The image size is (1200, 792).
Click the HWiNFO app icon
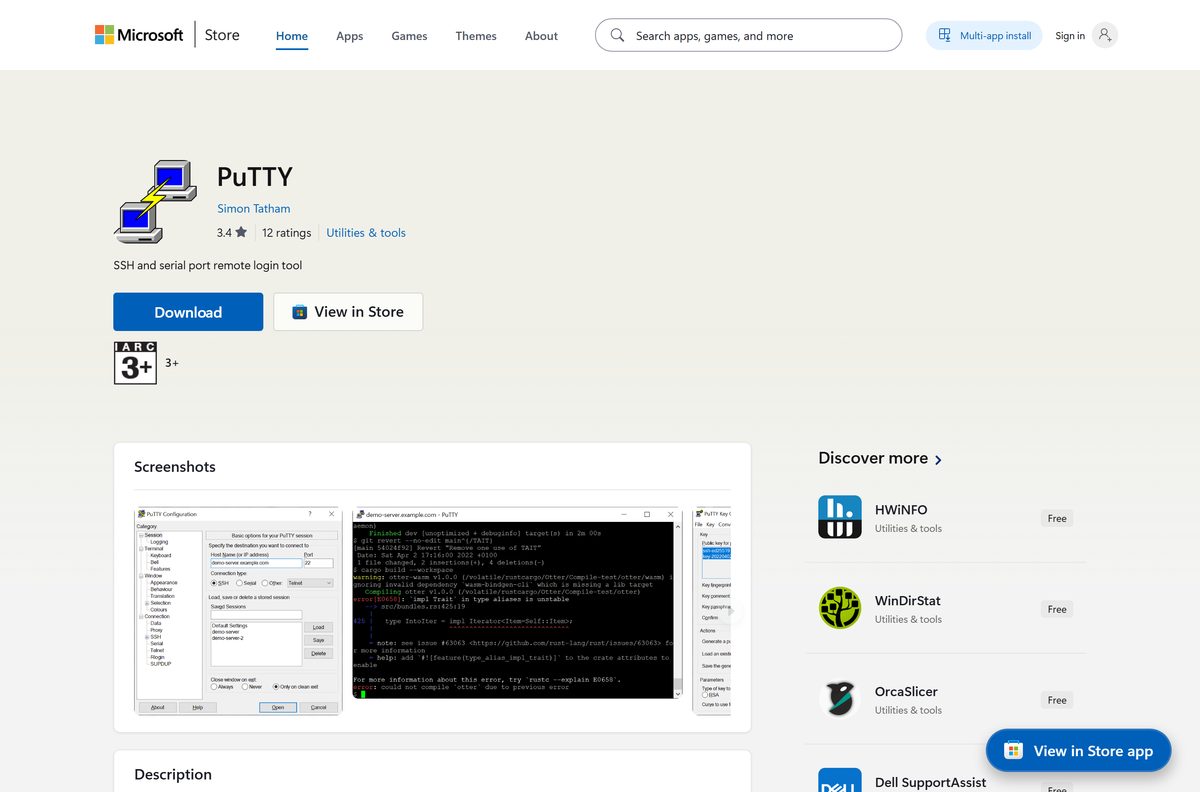coord(840,517)
